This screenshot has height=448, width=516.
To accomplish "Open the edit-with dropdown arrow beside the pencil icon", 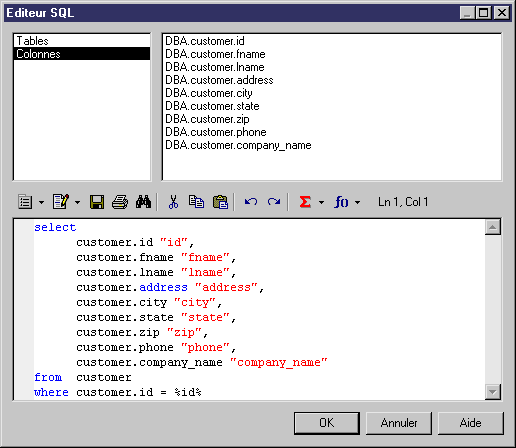I will (77, 202).
